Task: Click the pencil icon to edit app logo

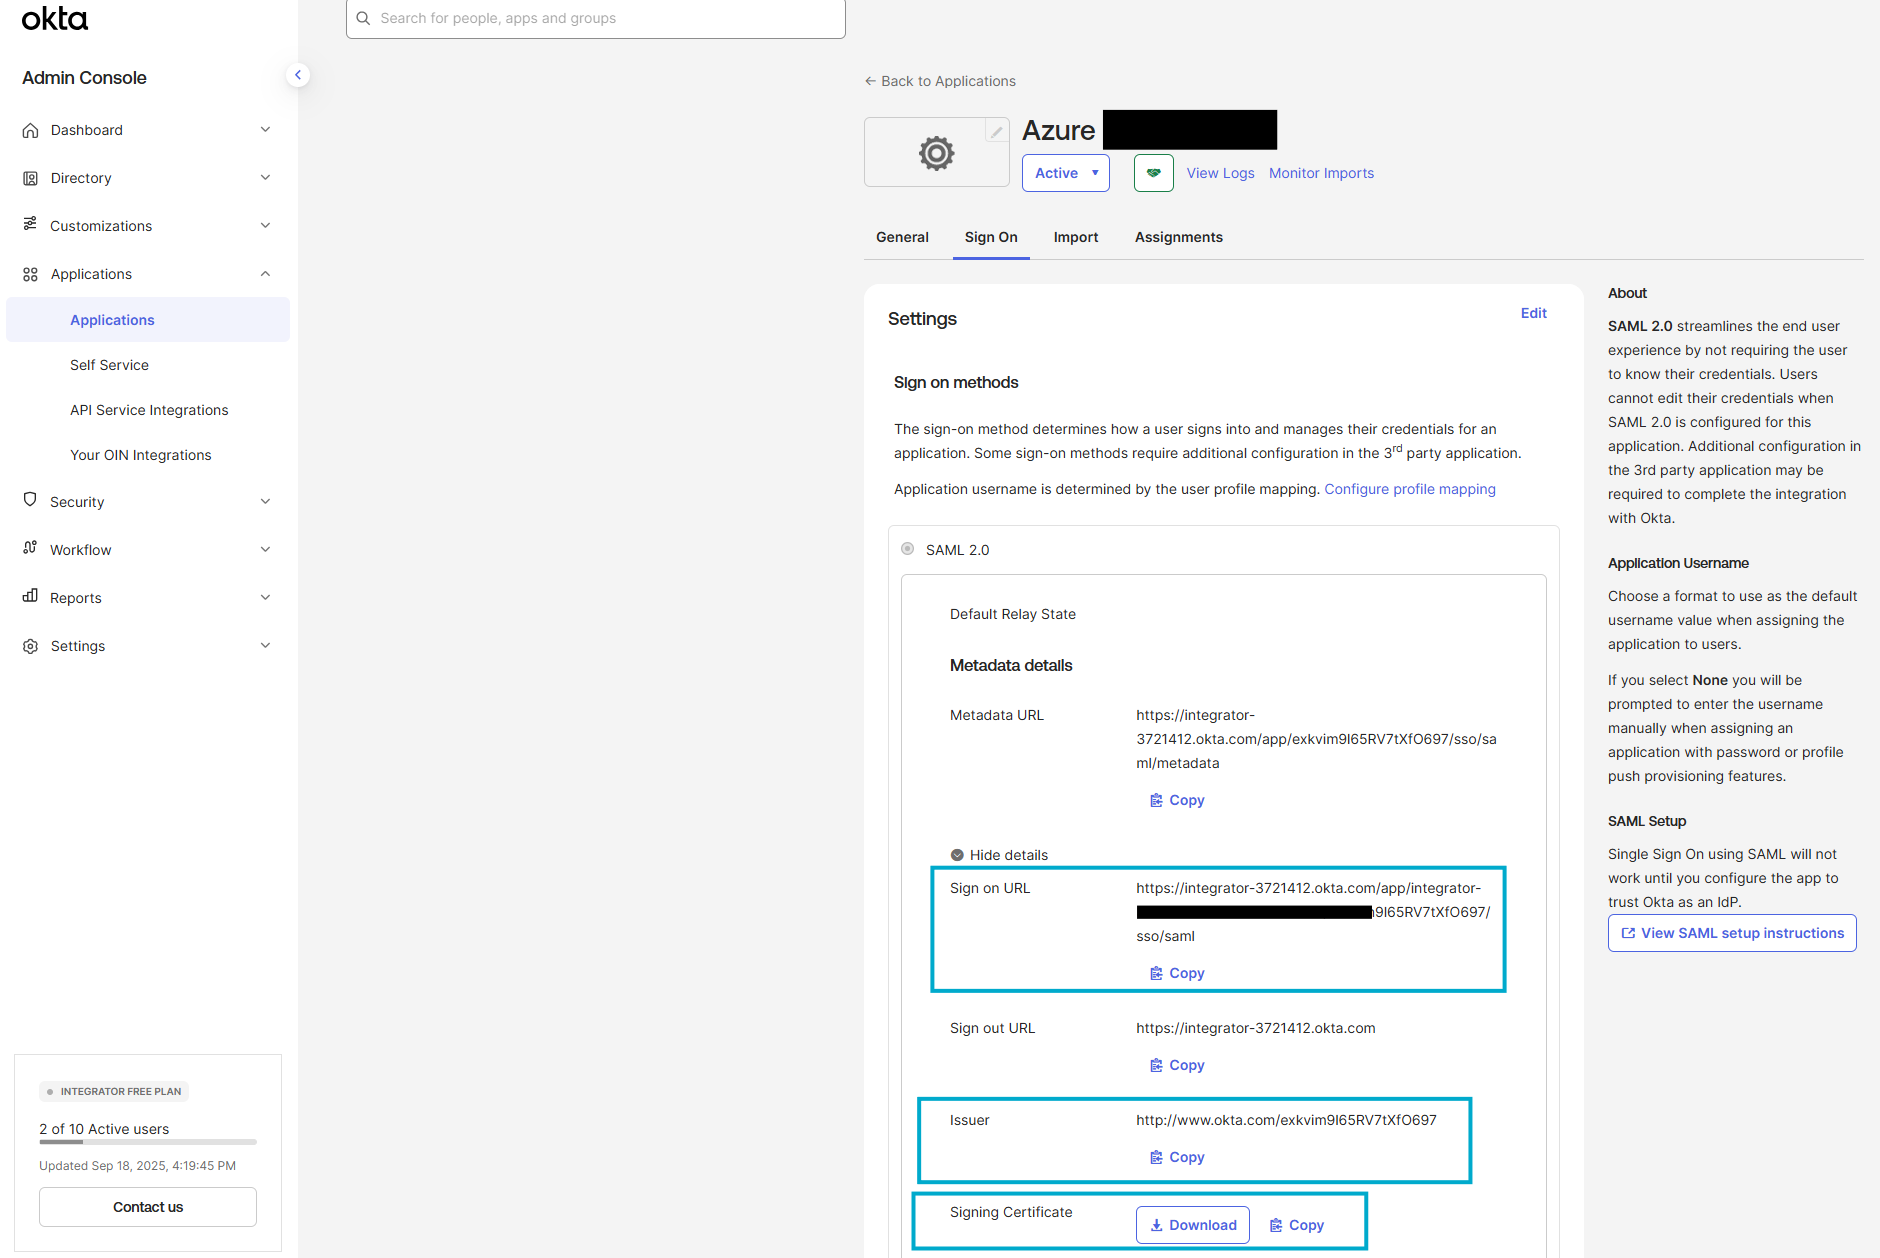Action: (x=996, y=131)
